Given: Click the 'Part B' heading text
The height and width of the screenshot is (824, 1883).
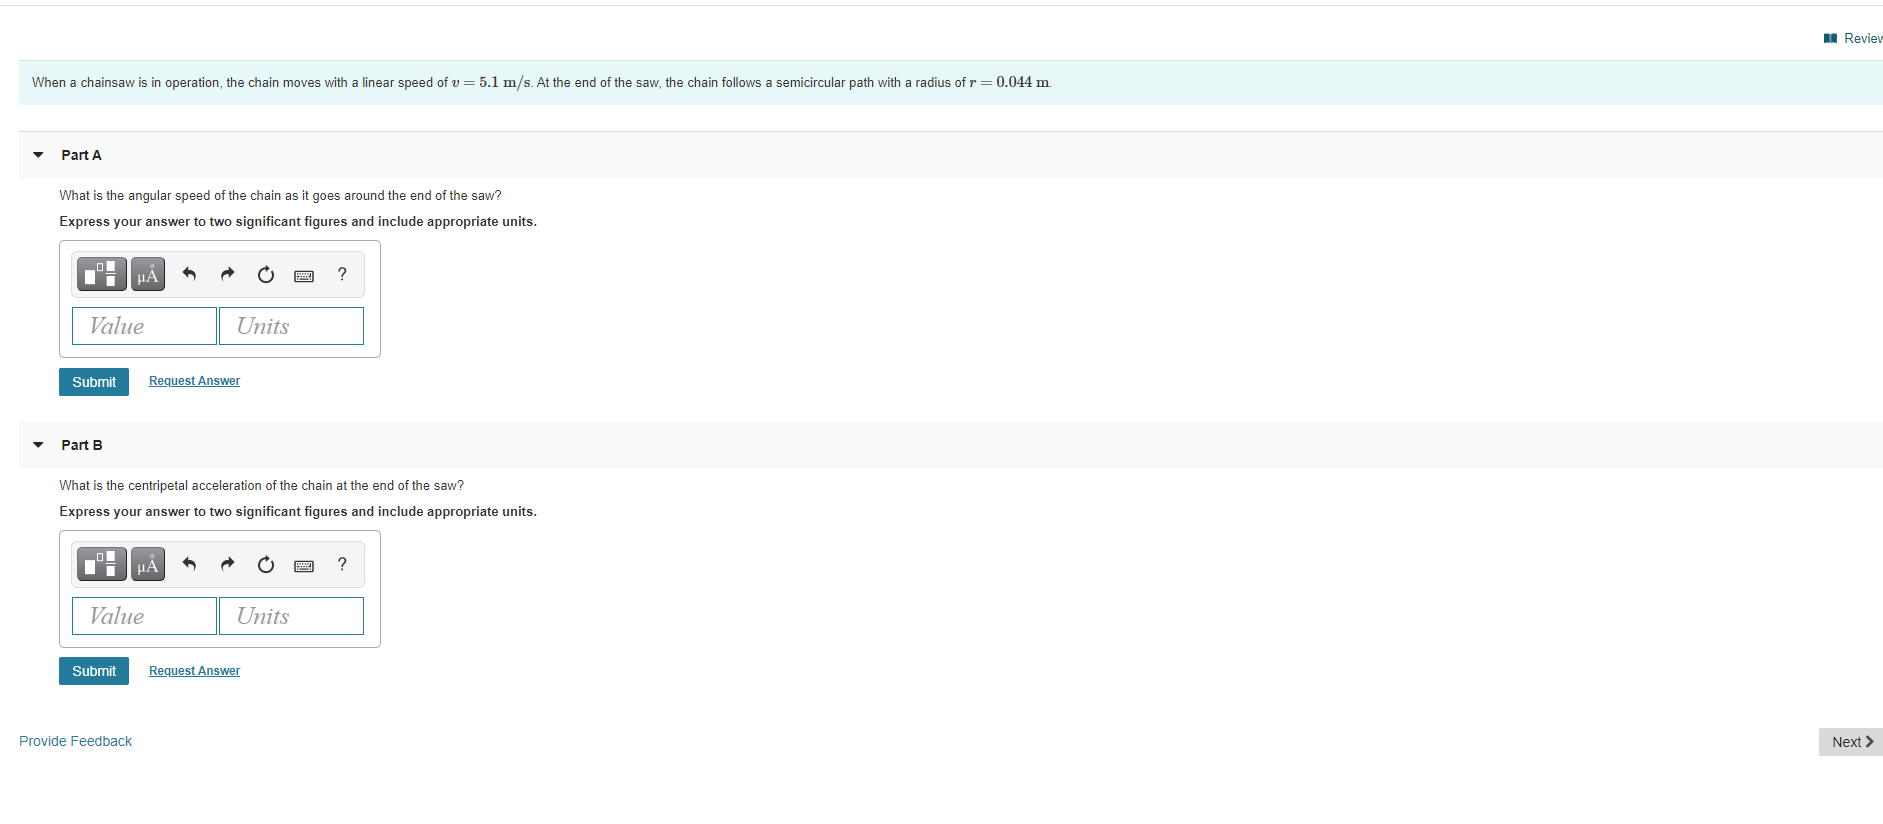Looking at the screenshot, I should pos(82,445).
